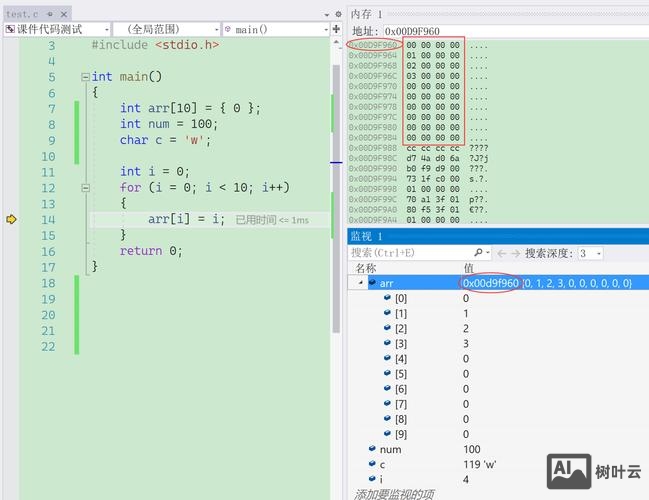The image size is (649, 500).
Task: Open editor settings gear icon above the scrollbar
Action: click(337, 15)
